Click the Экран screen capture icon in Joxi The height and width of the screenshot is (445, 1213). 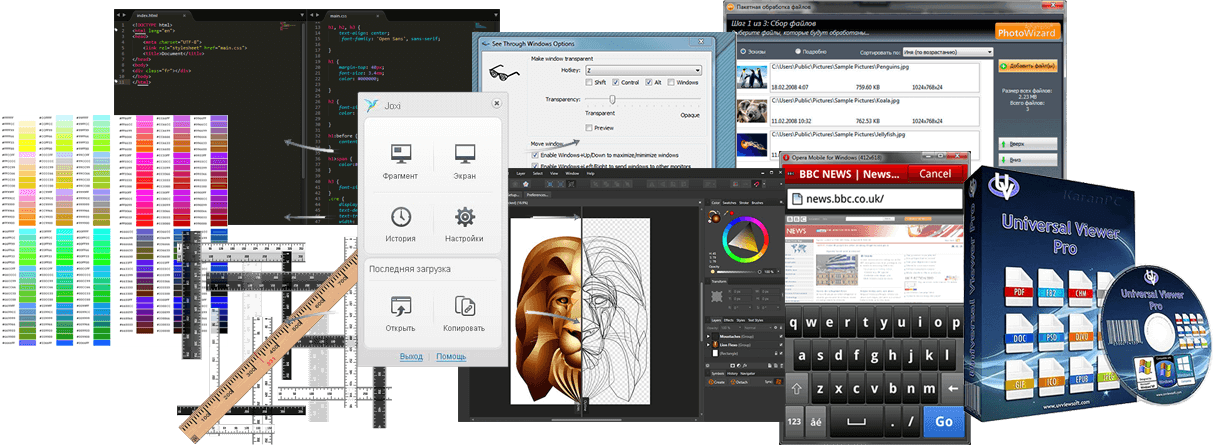(x=465, y=153)
